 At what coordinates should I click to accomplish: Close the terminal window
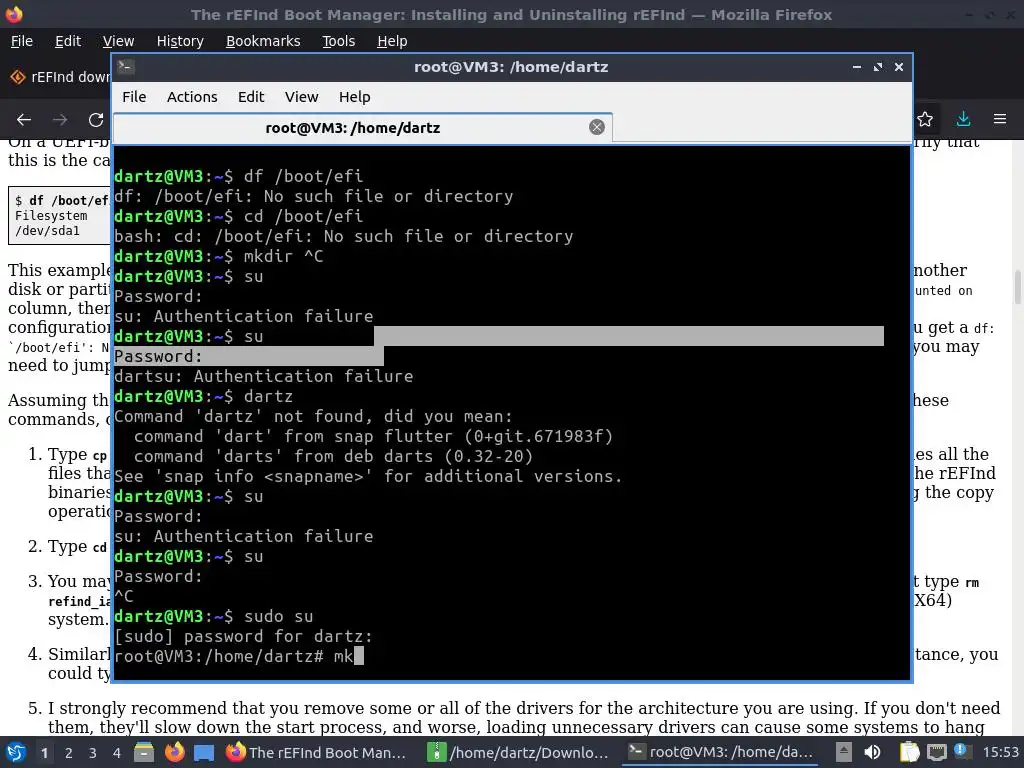pyautogui.click(x=899, y=67)
